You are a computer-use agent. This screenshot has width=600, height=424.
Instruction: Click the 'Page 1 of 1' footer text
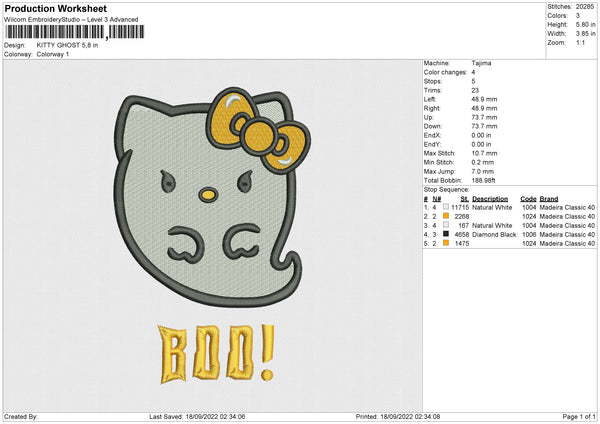click(579, 417)
